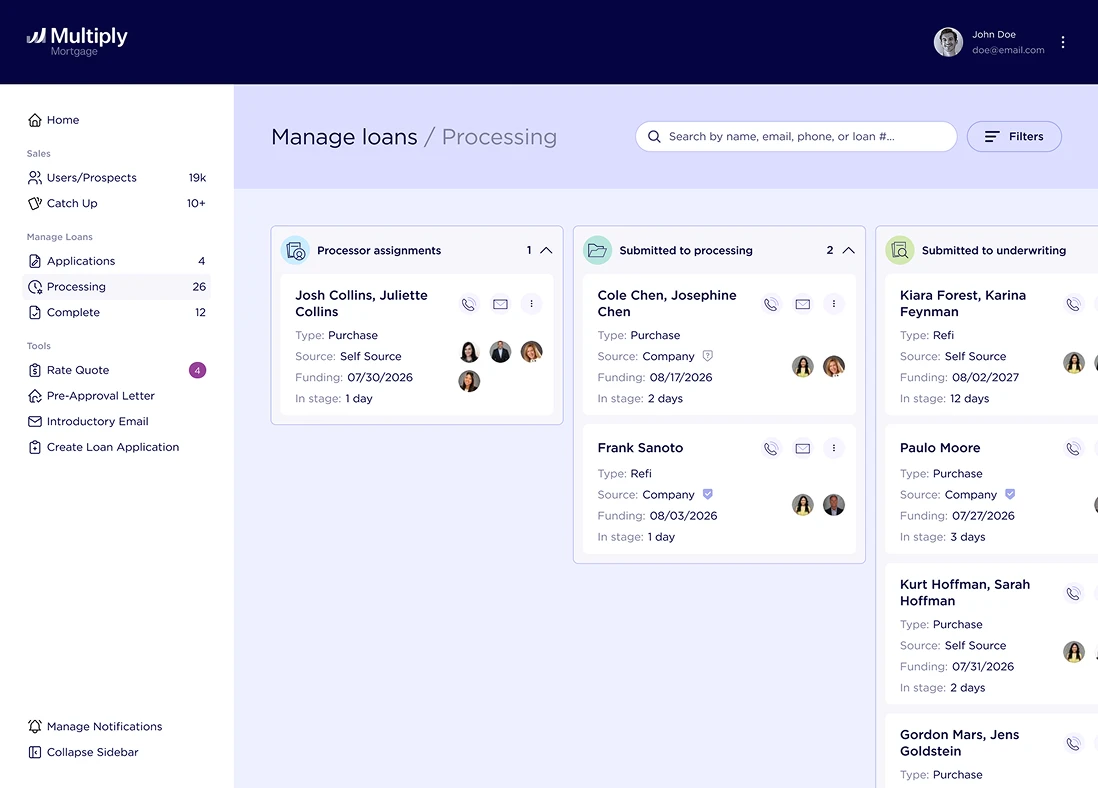Viewport: 1098px width, 788px height.
Task: Call Paulo Moore via phone icon
Action: point(1073,448)
